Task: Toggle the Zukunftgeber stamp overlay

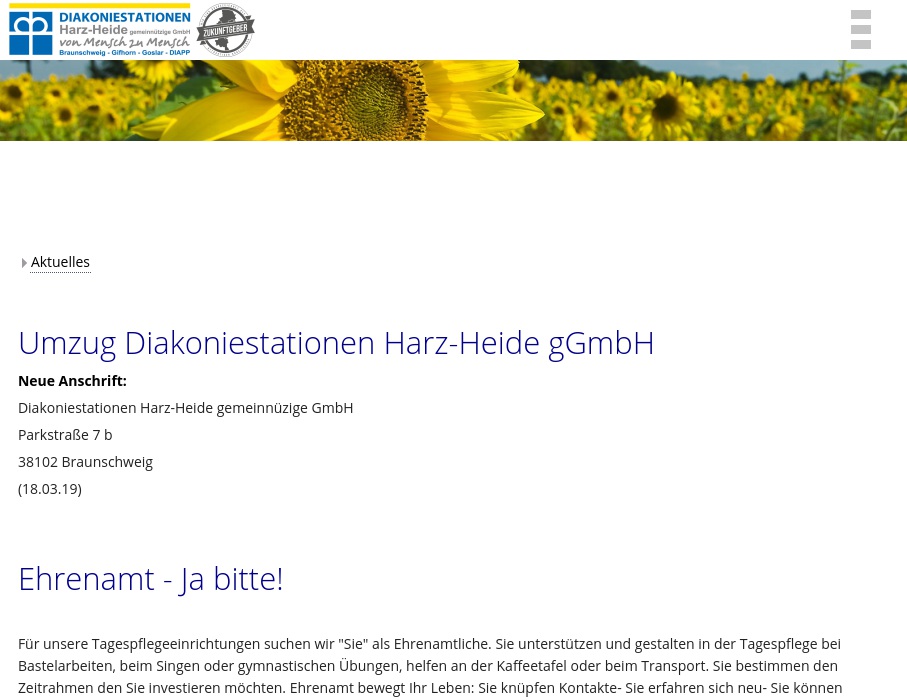Action: 225,30
